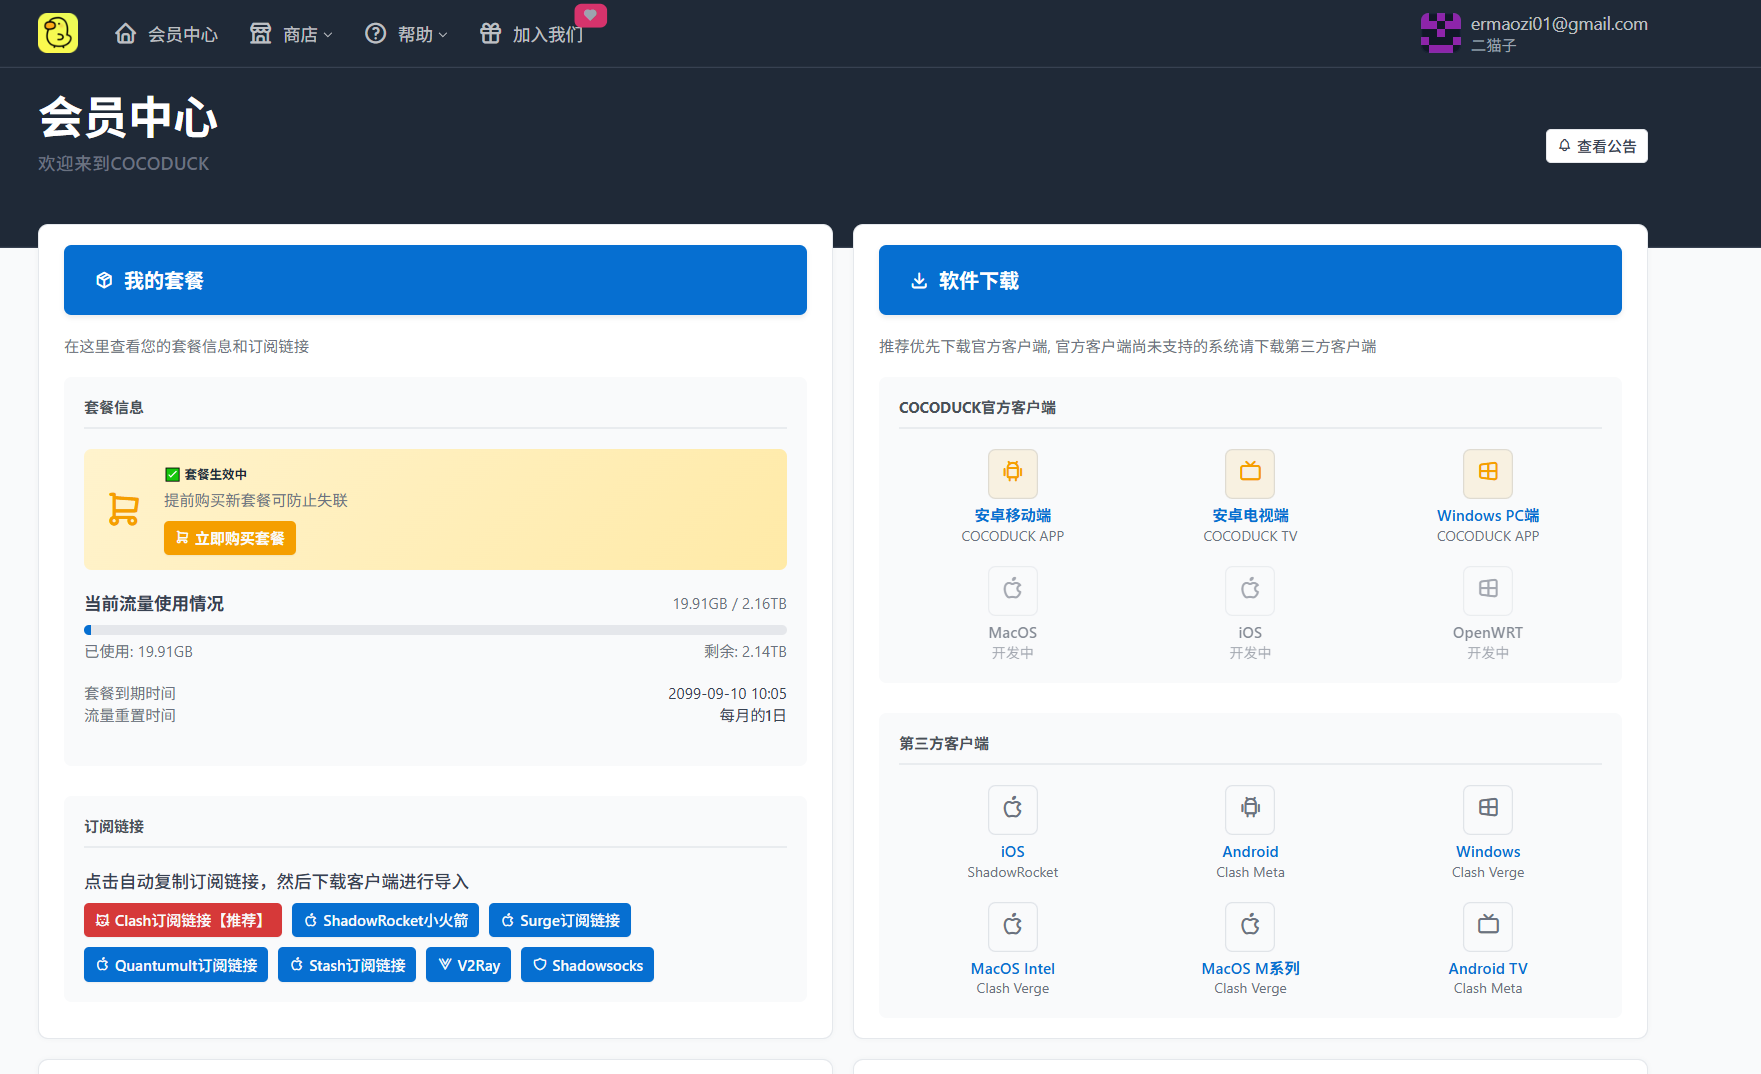Screen dimensions: 1761x1074
Task: Select the Android Clash Meta icon
Action: [x=1250, y=809]
